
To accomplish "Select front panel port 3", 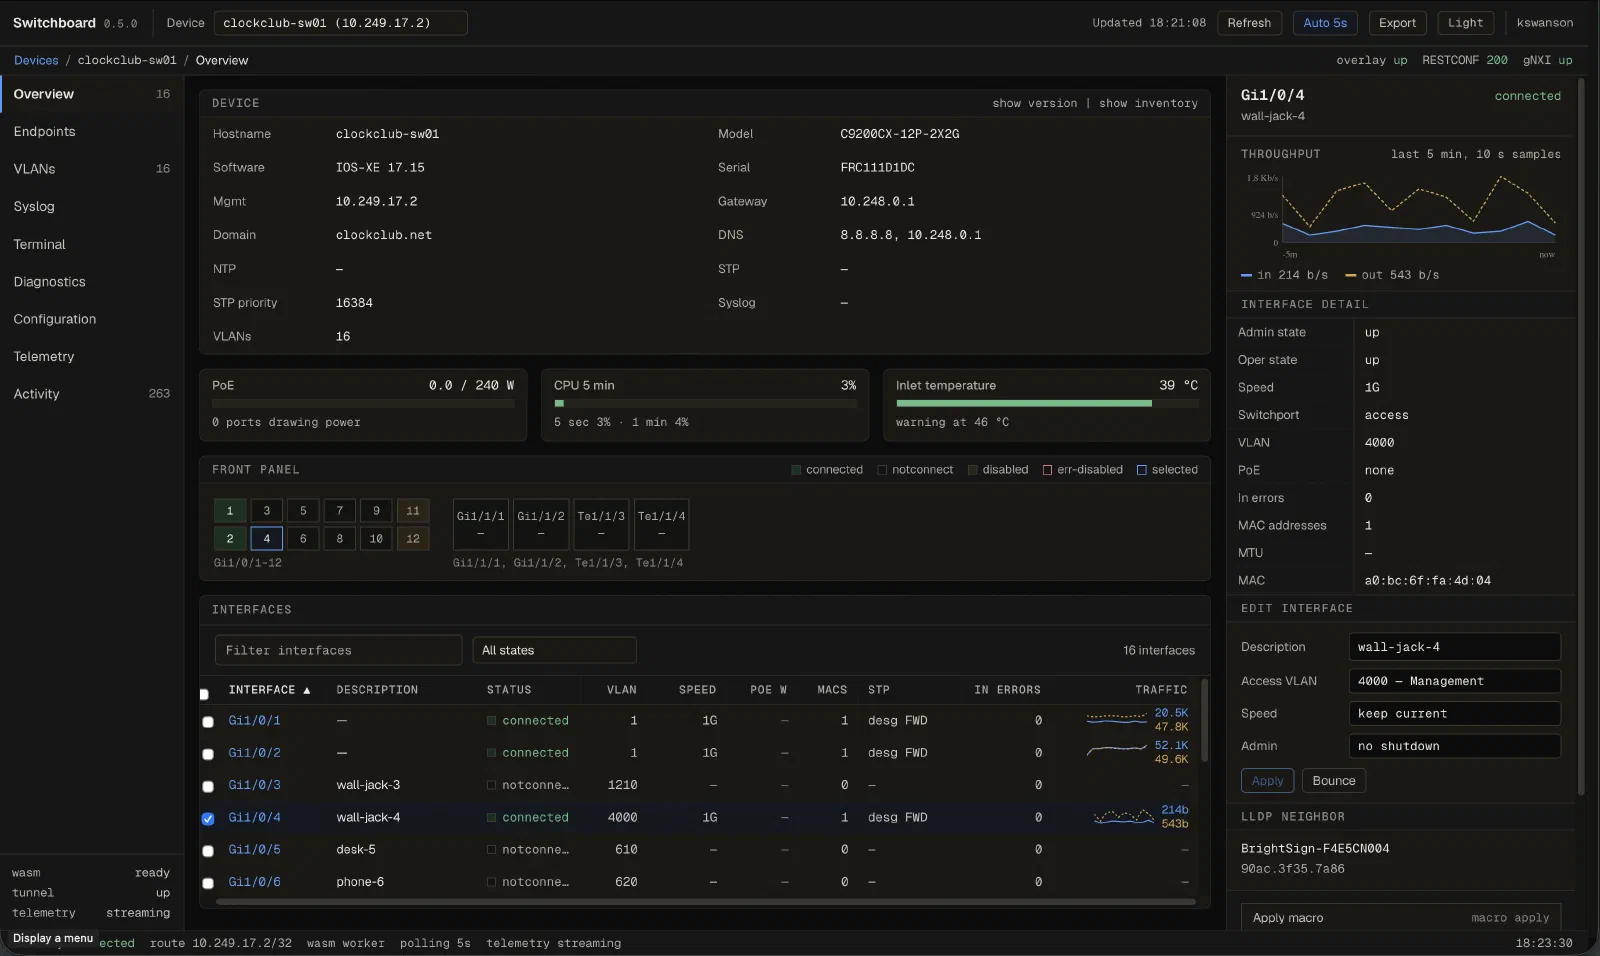I will click(267, 511).
